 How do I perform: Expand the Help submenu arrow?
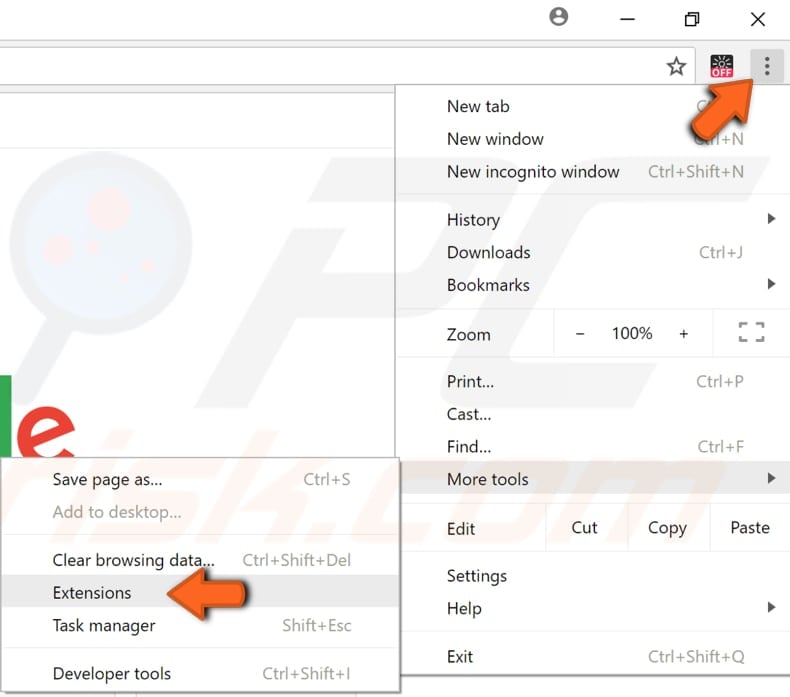point(771,607)
